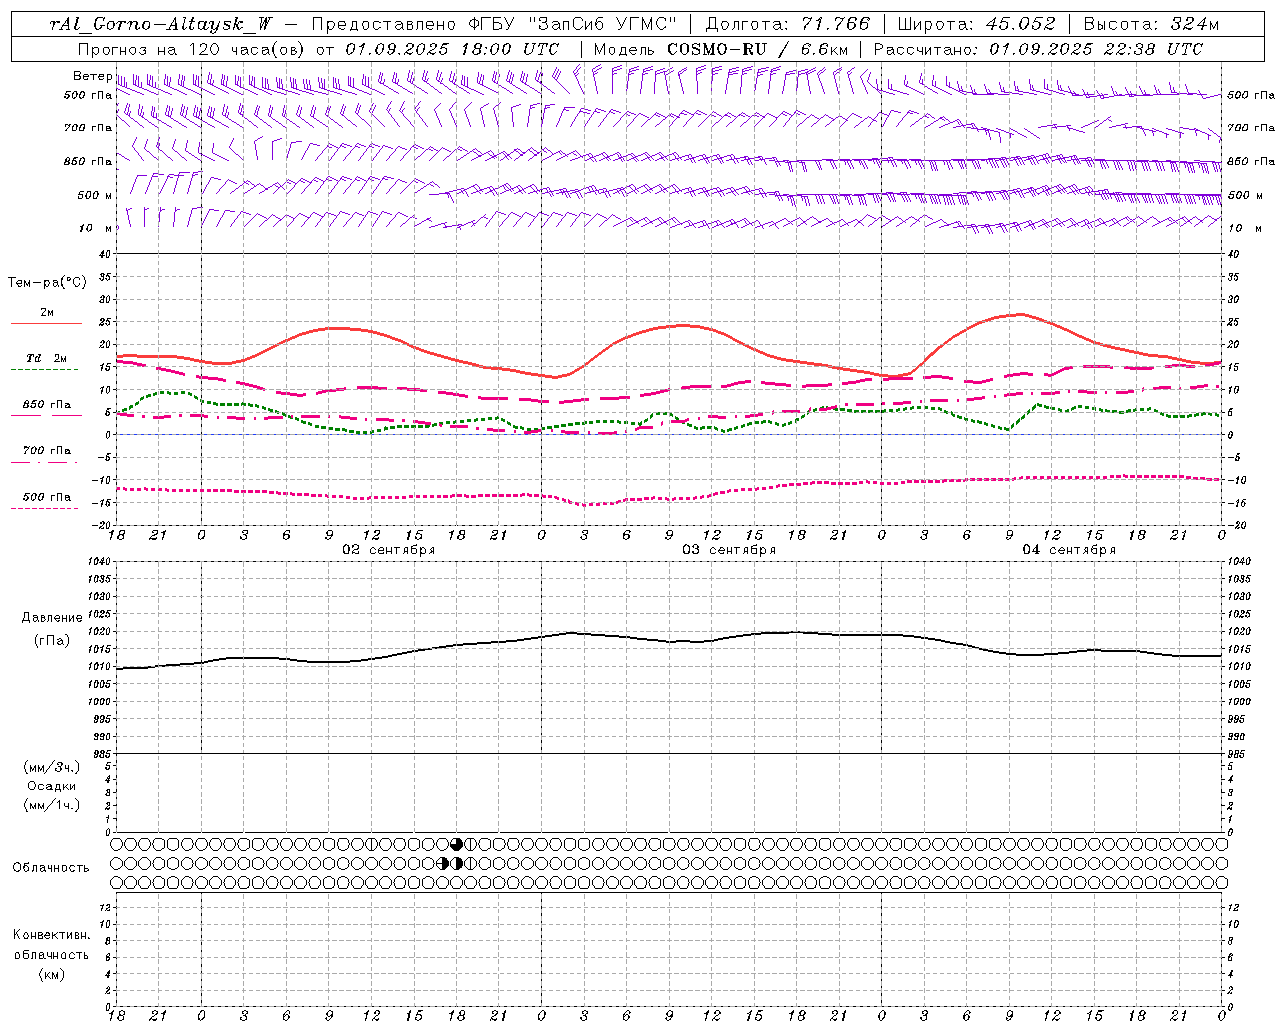
Task: Click the 'Давление' pressure panel label
Action: 52,618
